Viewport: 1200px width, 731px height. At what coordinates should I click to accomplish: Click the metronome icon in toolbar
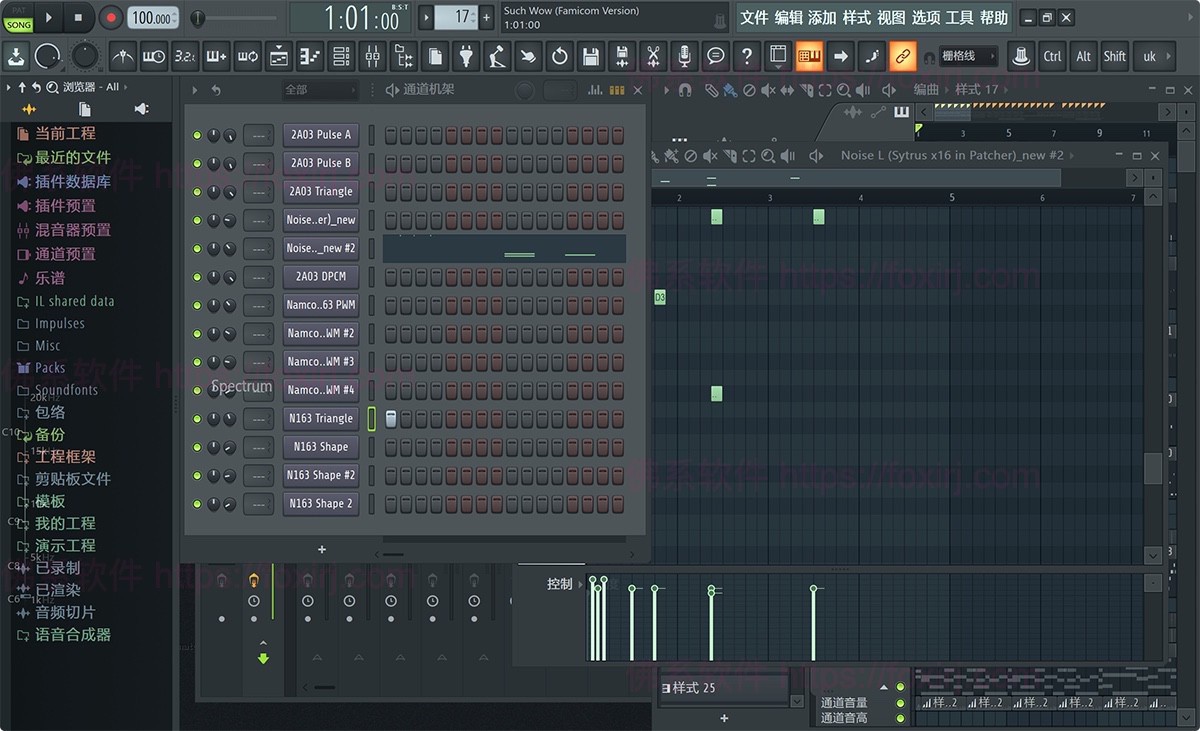click(123, 57)
